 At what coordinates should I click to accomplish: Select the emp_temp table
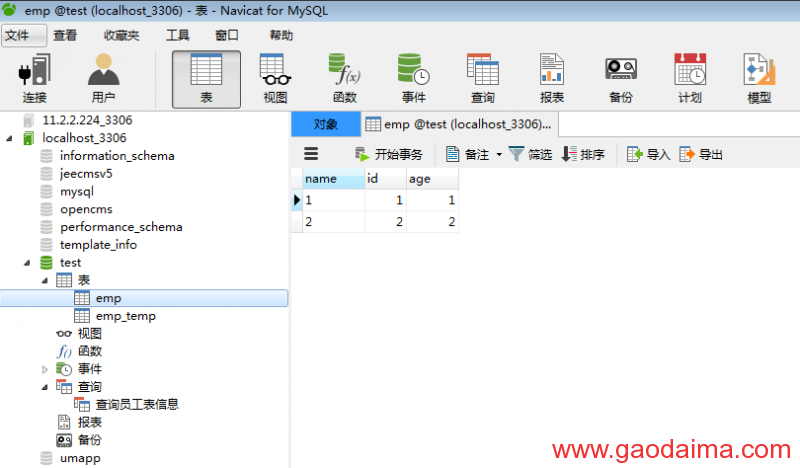coord(126,316)
